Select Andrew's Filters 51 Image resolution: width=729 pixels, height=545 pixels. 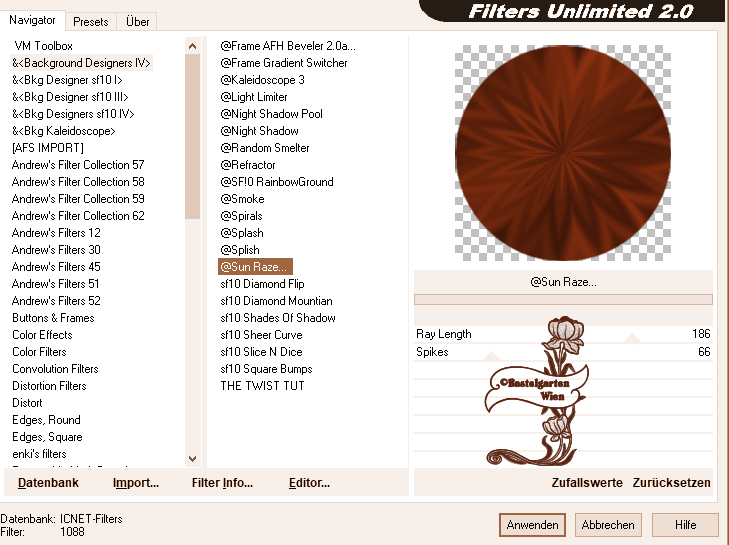click(55, 284)
